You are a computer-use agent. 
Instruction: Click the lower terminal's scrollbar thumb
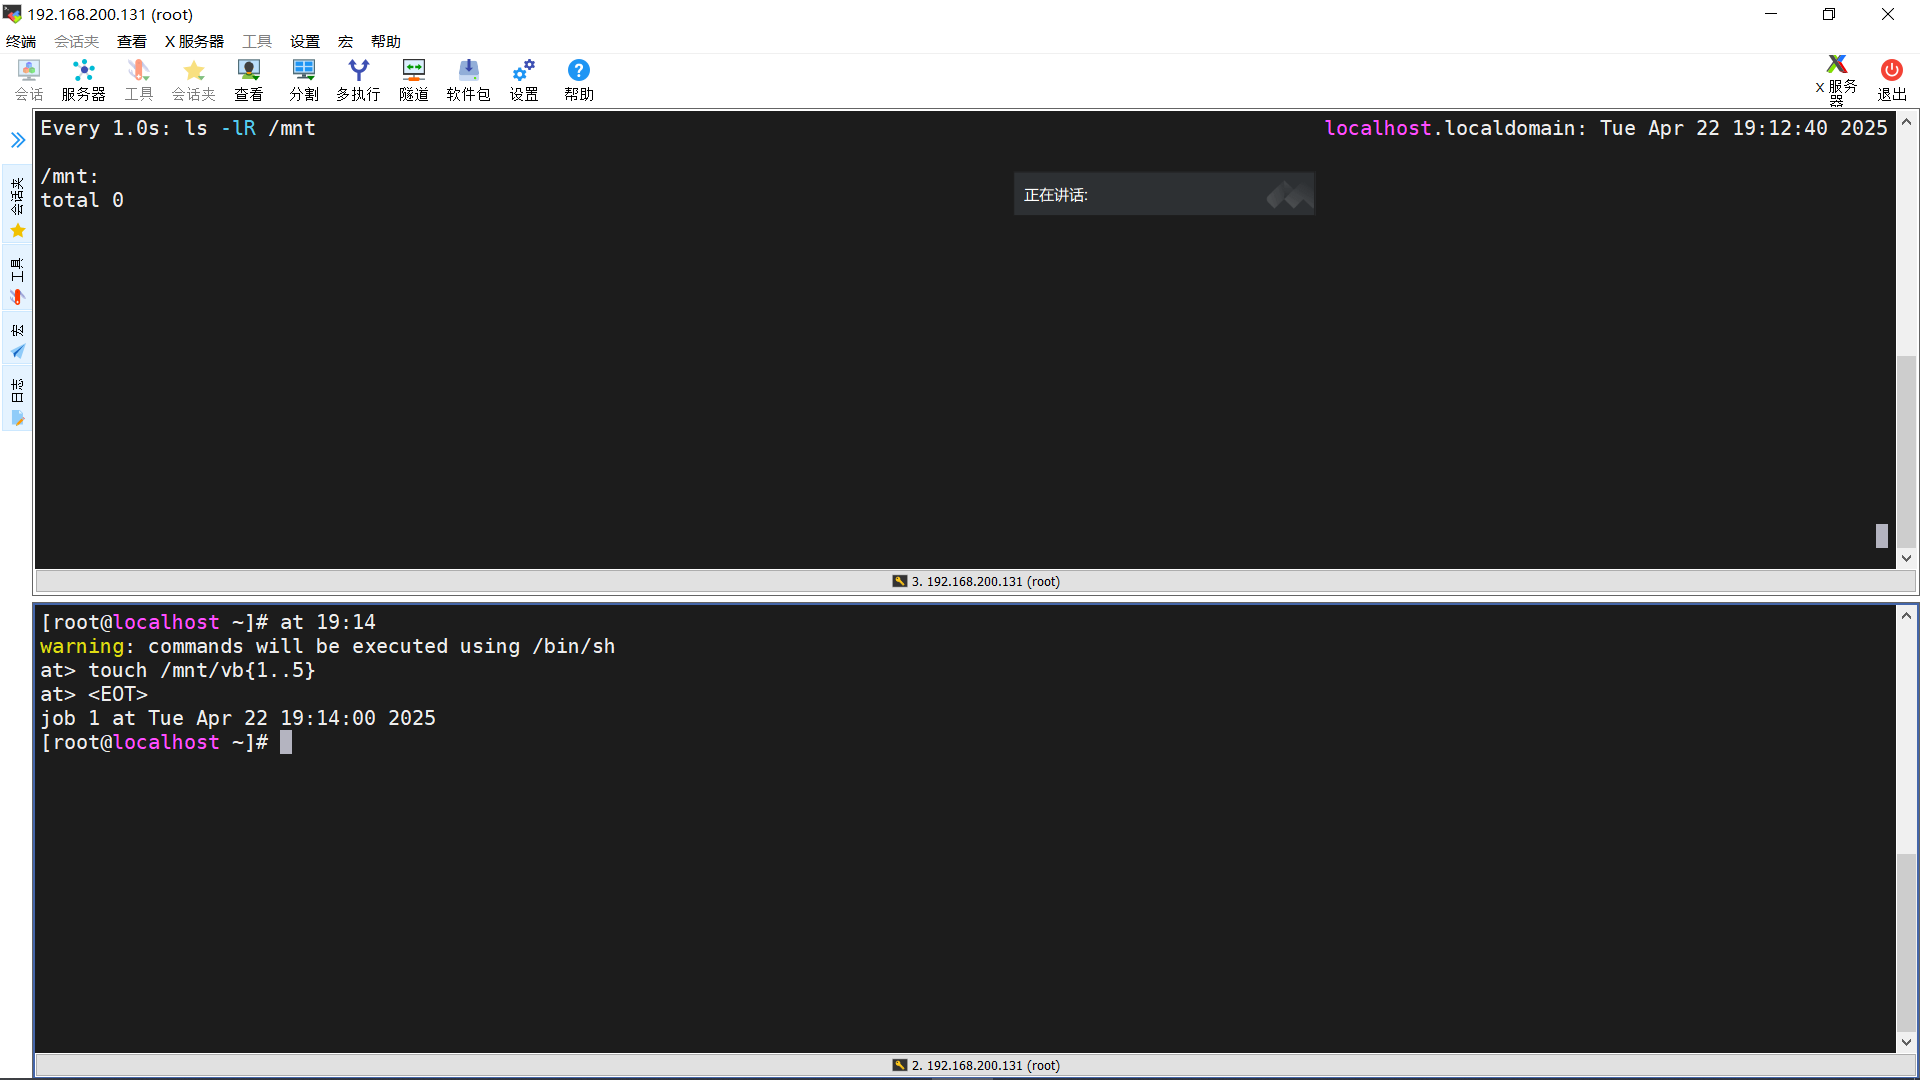point(1906,940)
